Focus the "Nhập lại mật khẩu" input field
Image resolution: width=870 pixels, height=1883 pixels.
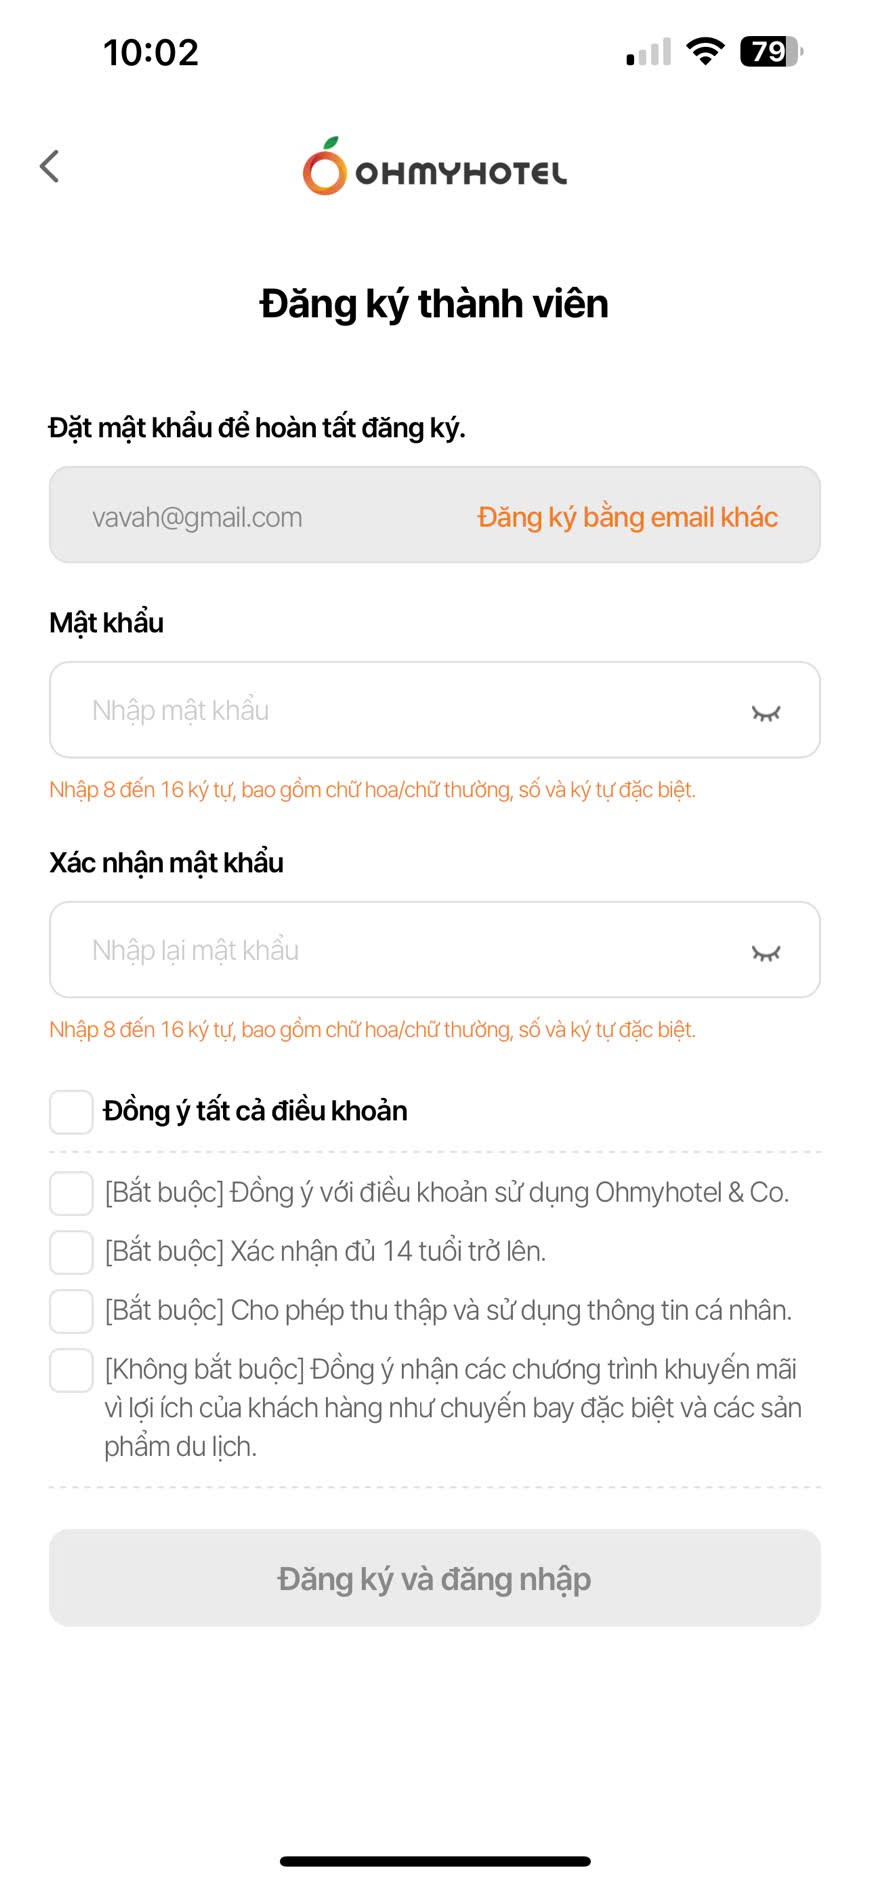click(x=400, y=950)
